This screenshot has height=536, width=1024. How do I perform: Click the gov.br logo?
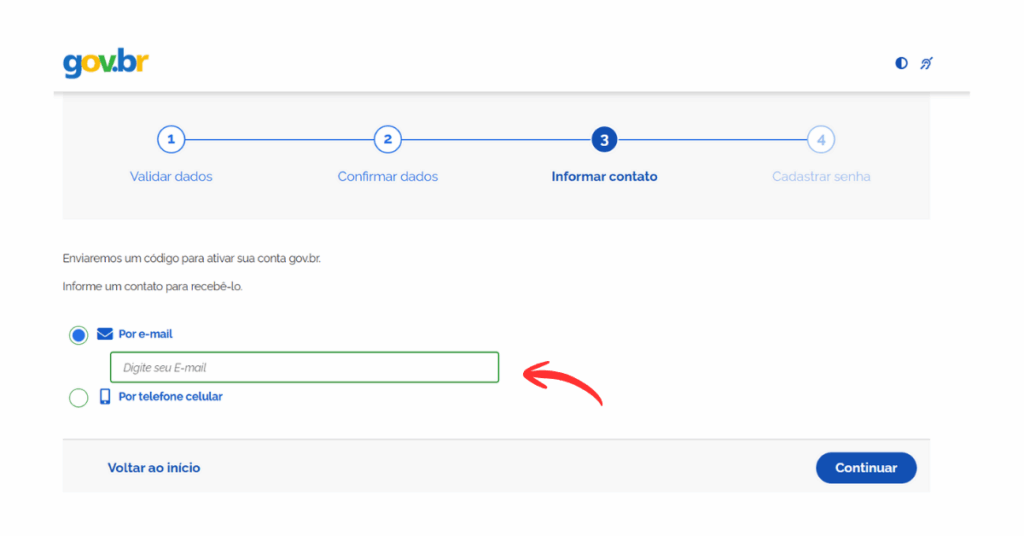click(106, 63)
